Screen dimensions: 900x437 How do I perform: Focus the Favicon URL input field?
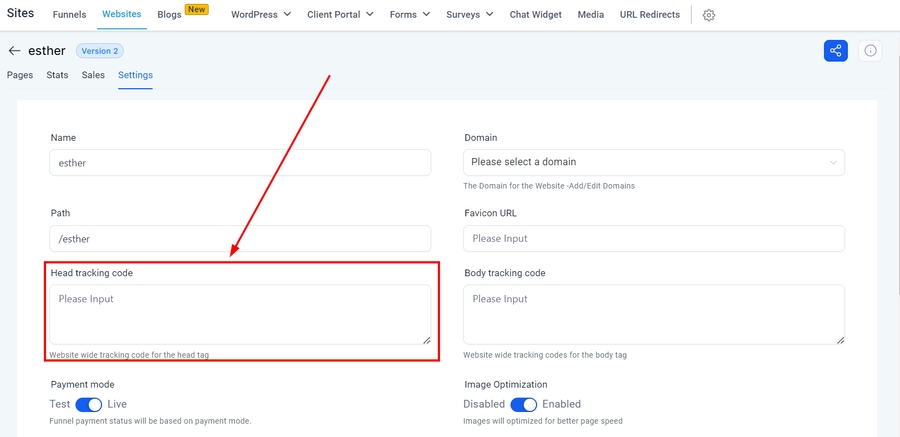654,238
